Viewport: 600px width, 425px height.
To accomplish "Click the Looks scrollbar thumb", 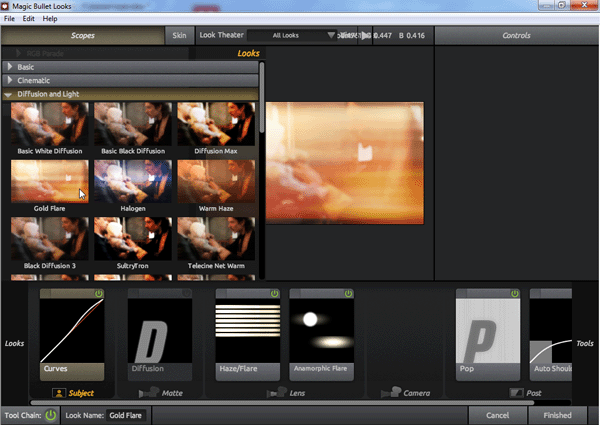I will coord(262,98).
